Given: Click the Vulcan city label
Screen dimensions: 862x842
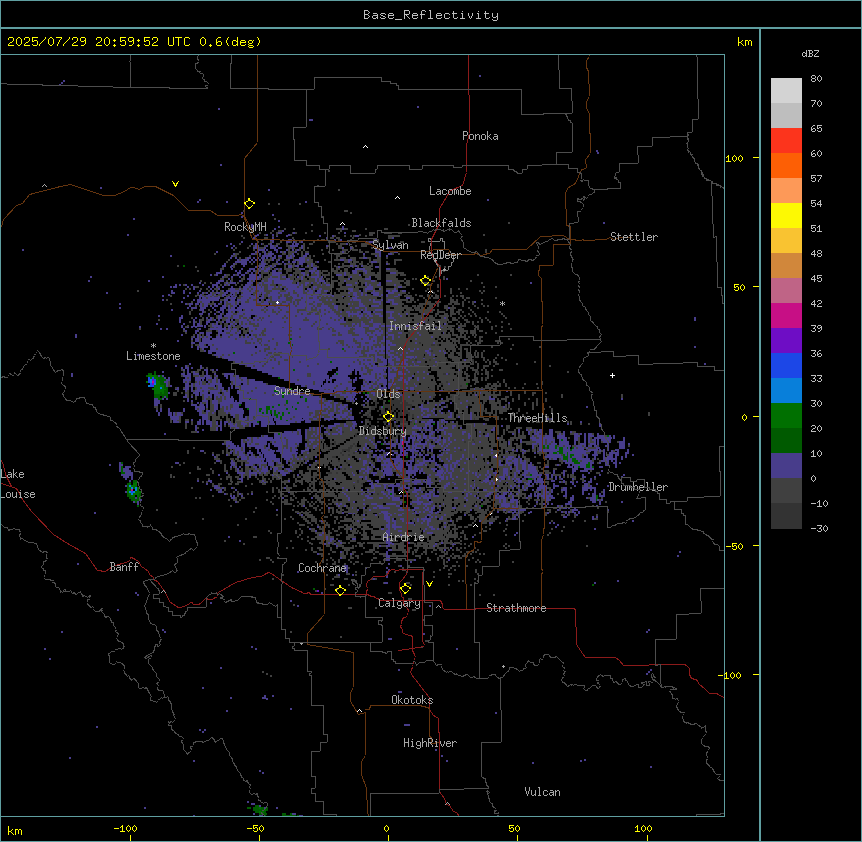Looking at the screenshot, I should pyautogui.click(x=542, y=792).
